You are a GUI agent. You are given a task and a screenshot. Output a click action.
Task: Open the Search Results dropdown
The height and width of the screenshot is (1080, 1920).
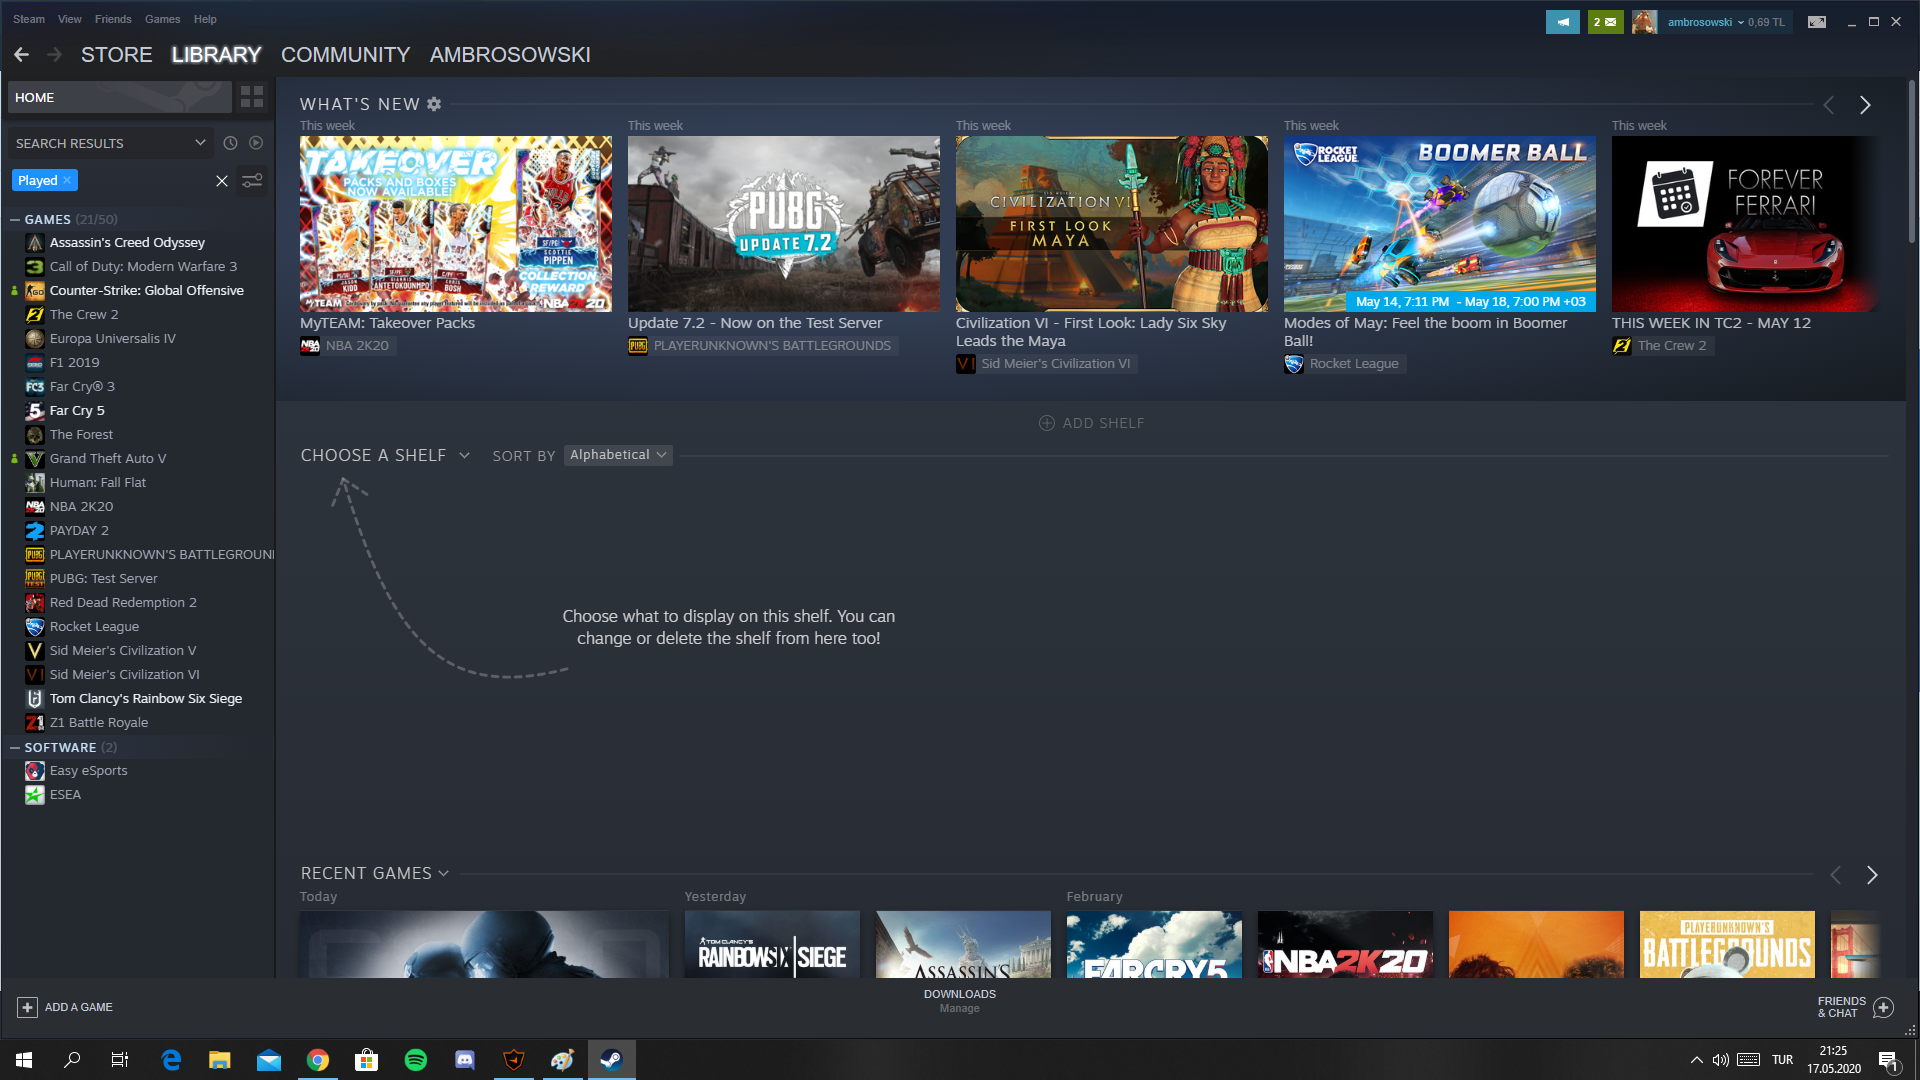tap(110, 143)
